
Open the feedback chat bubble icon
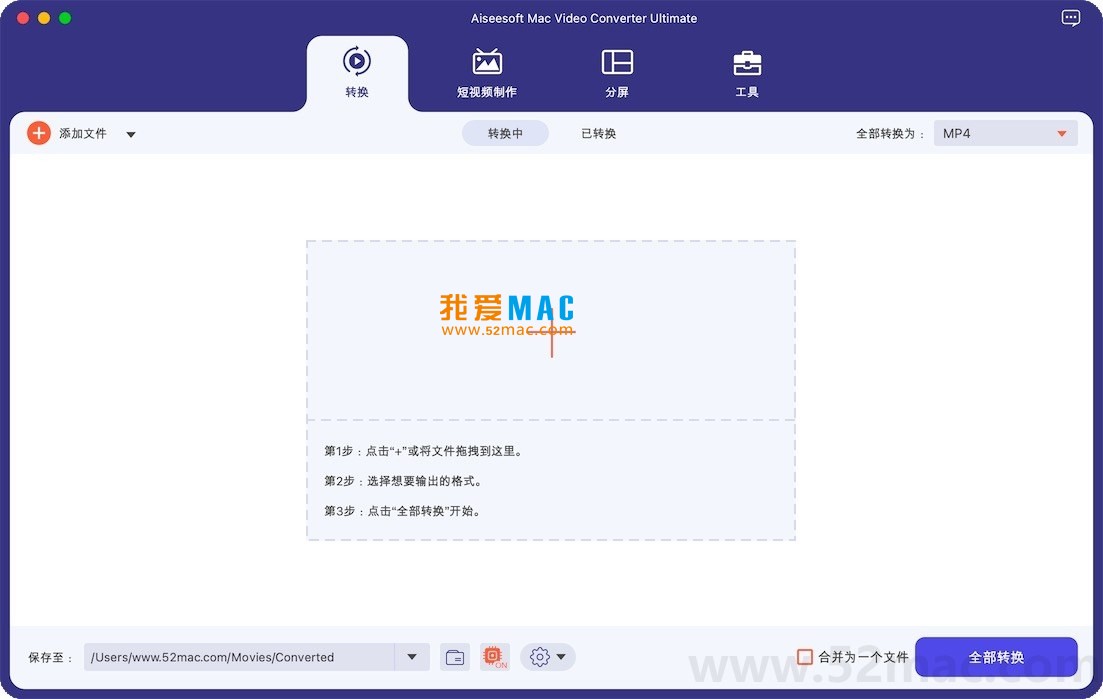(x=1071, y=18)
